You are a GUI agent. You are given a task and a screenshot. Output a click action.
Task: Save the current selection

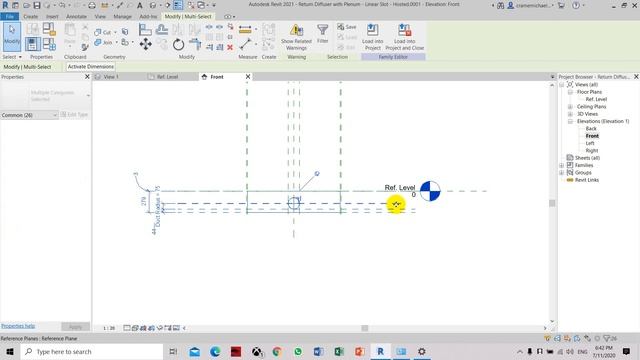pos(347,27)
